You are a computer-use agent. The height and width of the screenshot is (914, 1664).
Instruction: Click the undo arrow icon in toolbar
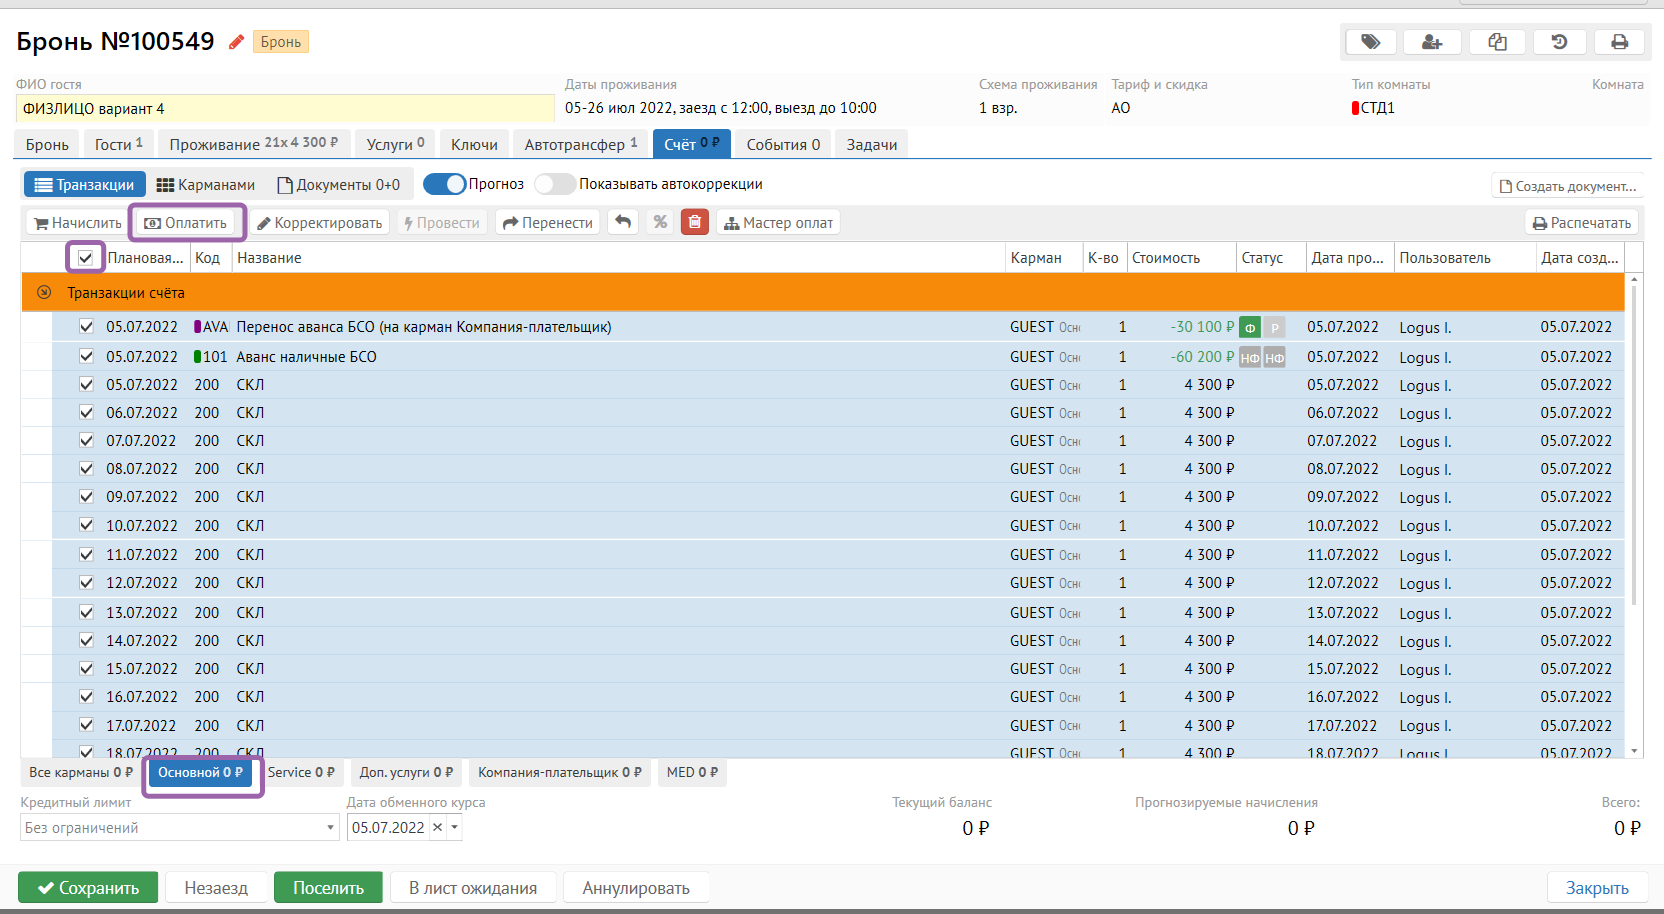click(623, 222)
